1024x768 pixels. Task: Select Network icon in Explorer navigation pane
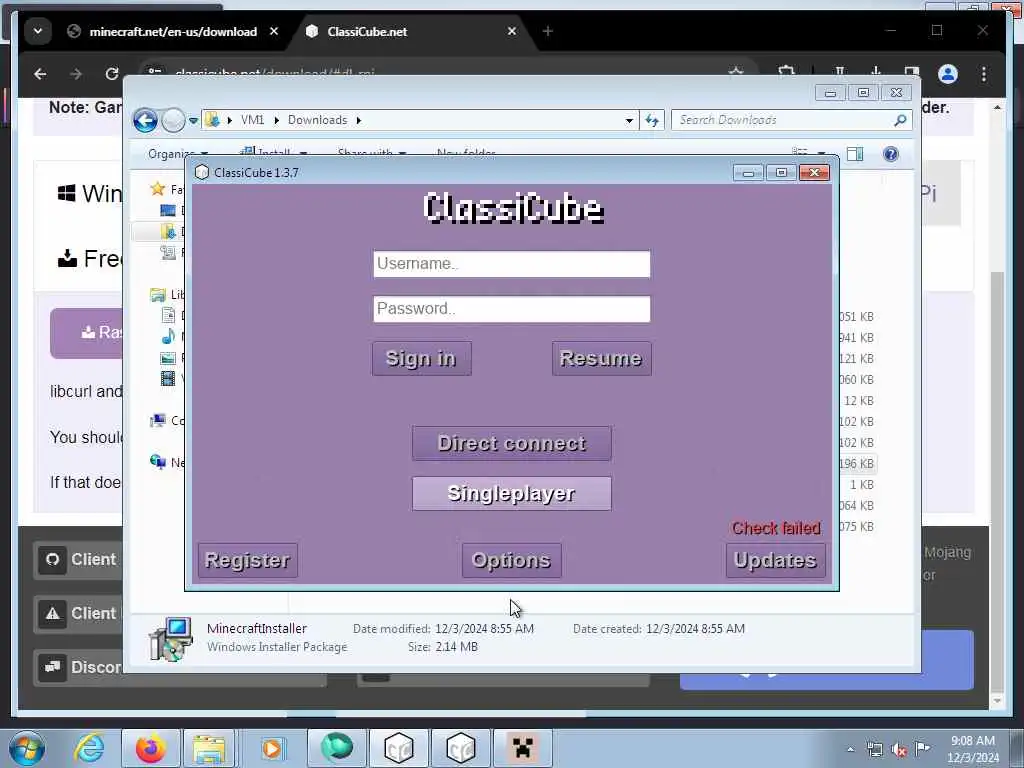point(158,462)
